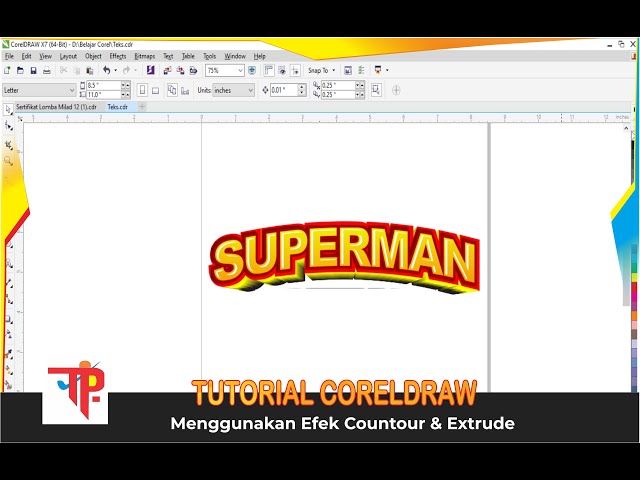Click the Cut scissors icon
Screen dimensions: 640x480
(x=63, y=70)
